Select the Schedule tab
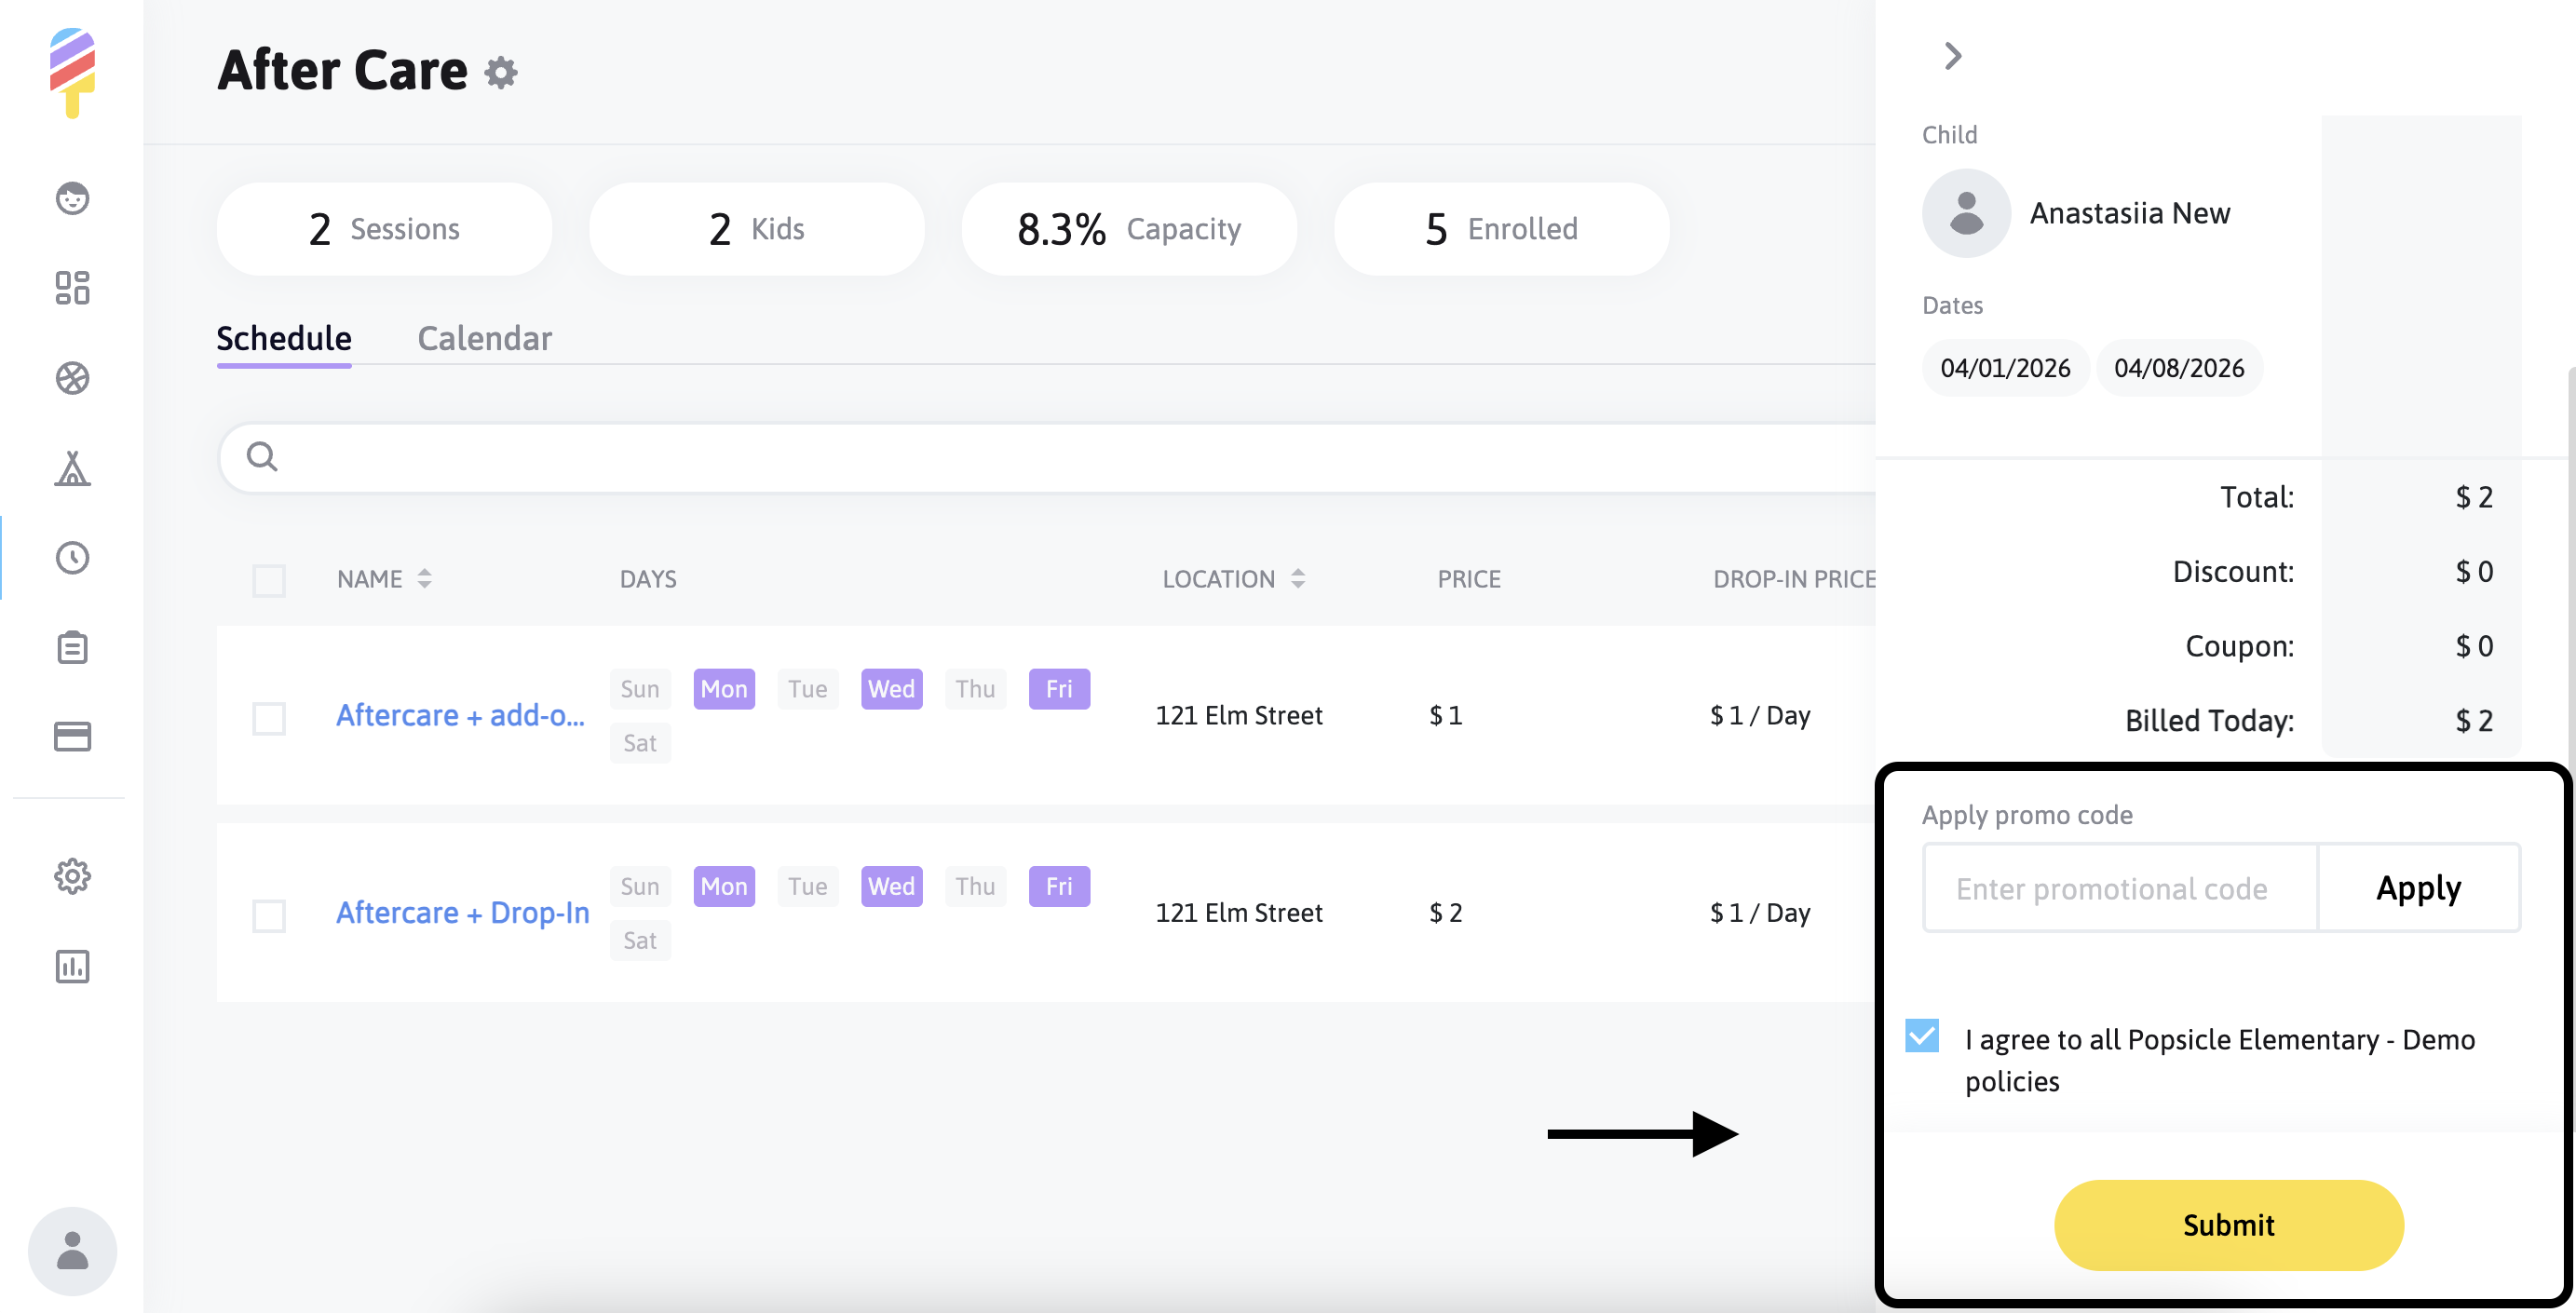 [x=284, y=339]
